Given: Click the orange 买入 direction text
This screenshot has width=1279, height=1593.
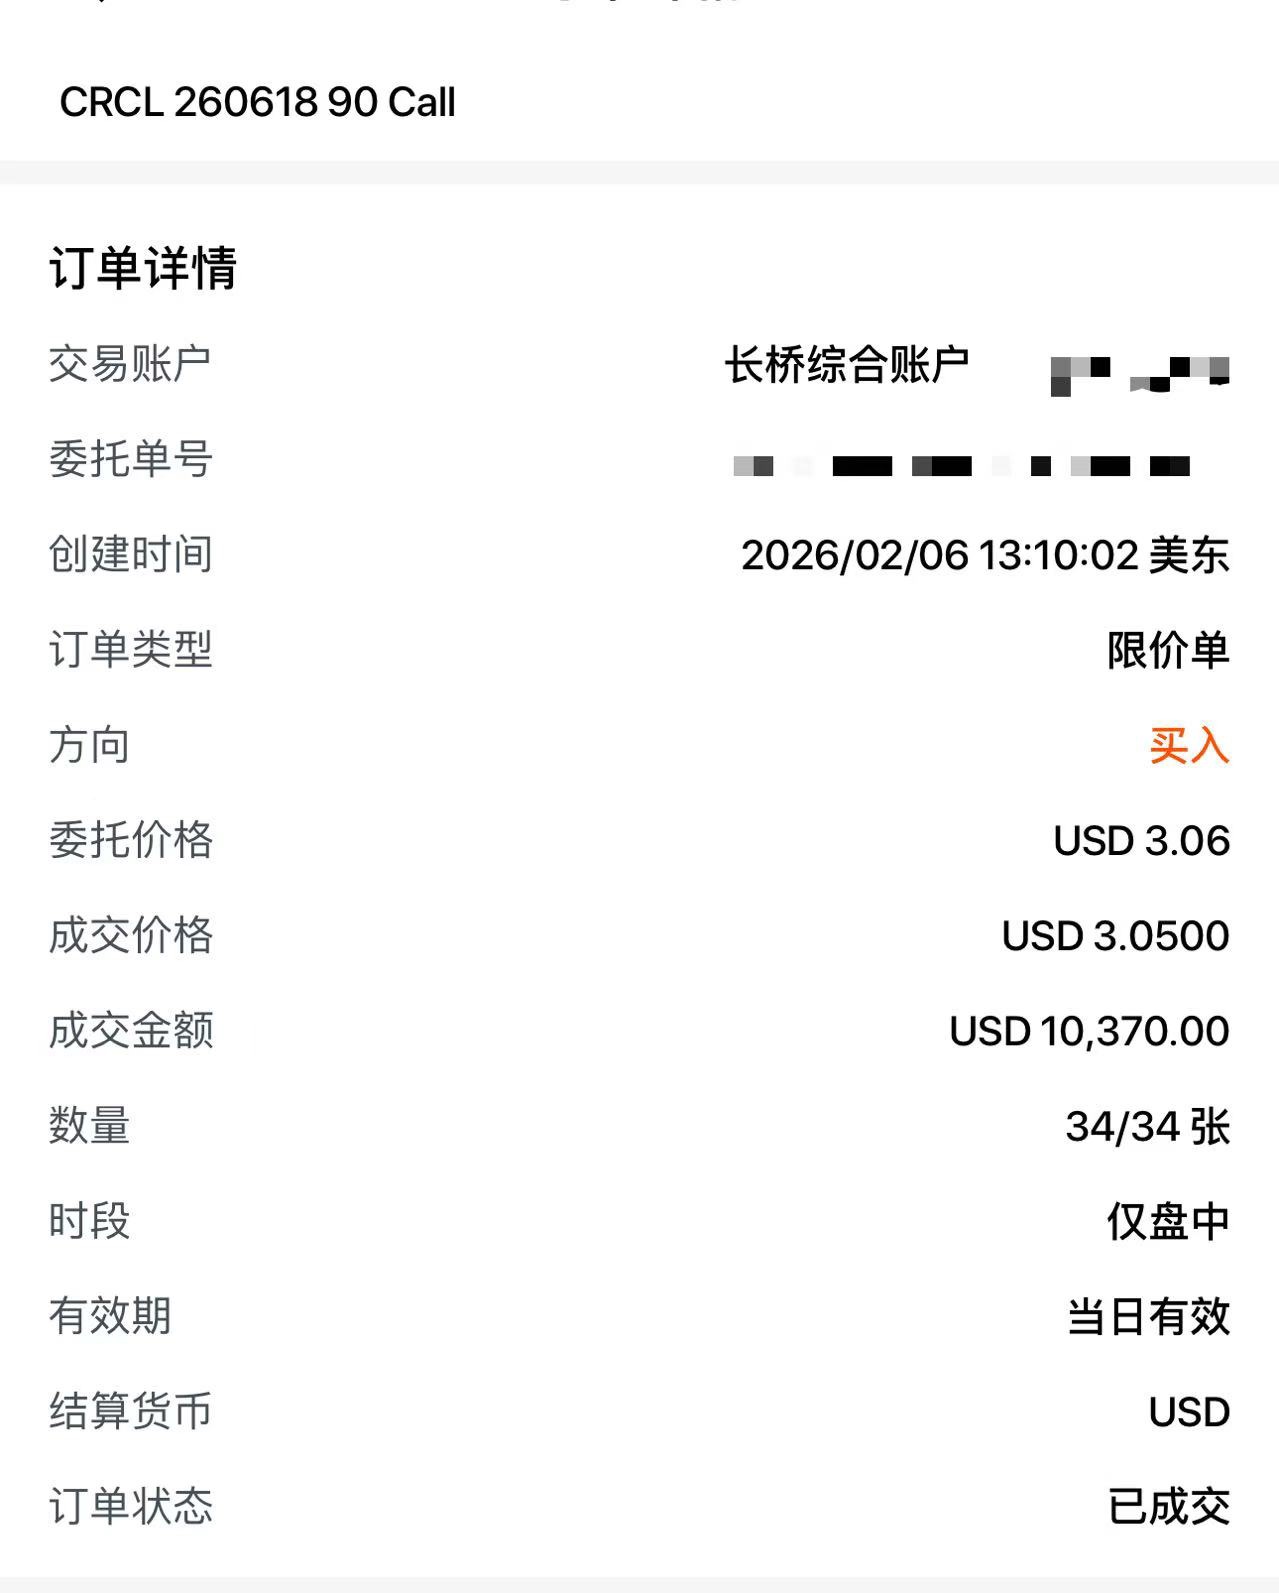Looking at the screenshot, I should 1188,746.
